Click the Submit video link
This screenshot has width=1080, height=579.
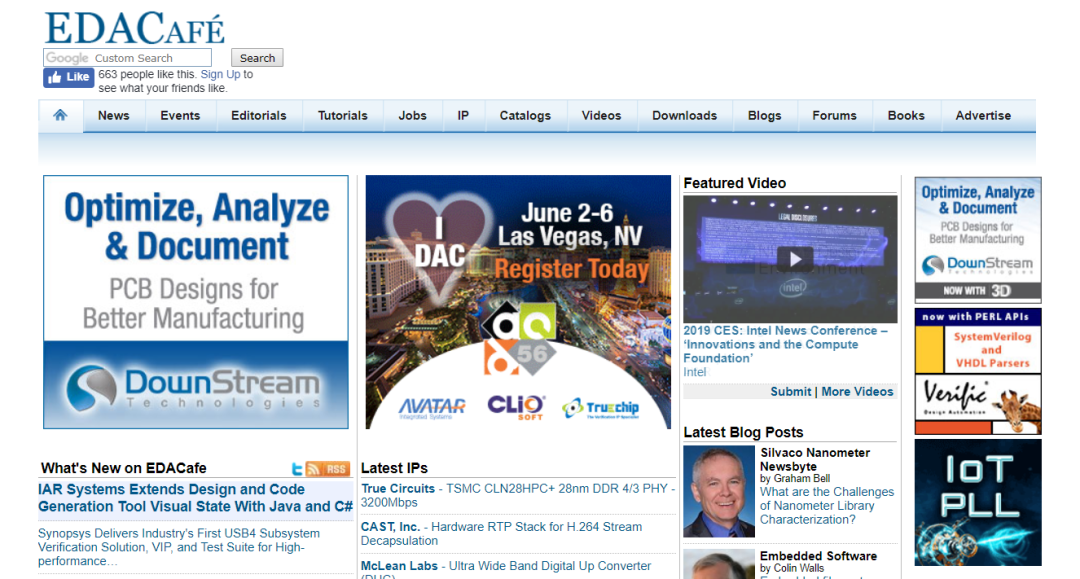point(791,392)
